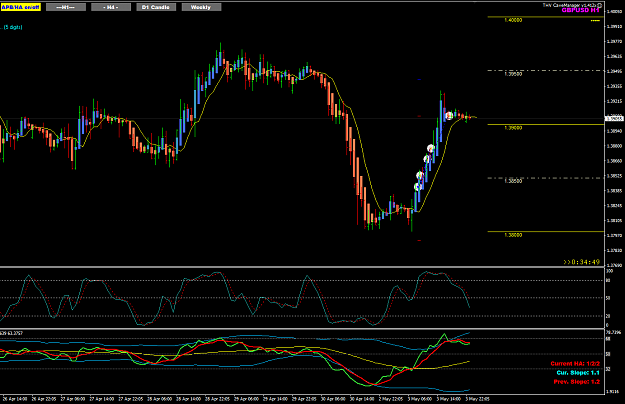
Task: Select the 1.38000 yellow level label
Action: pyautogui.click(x=513, y=235)
